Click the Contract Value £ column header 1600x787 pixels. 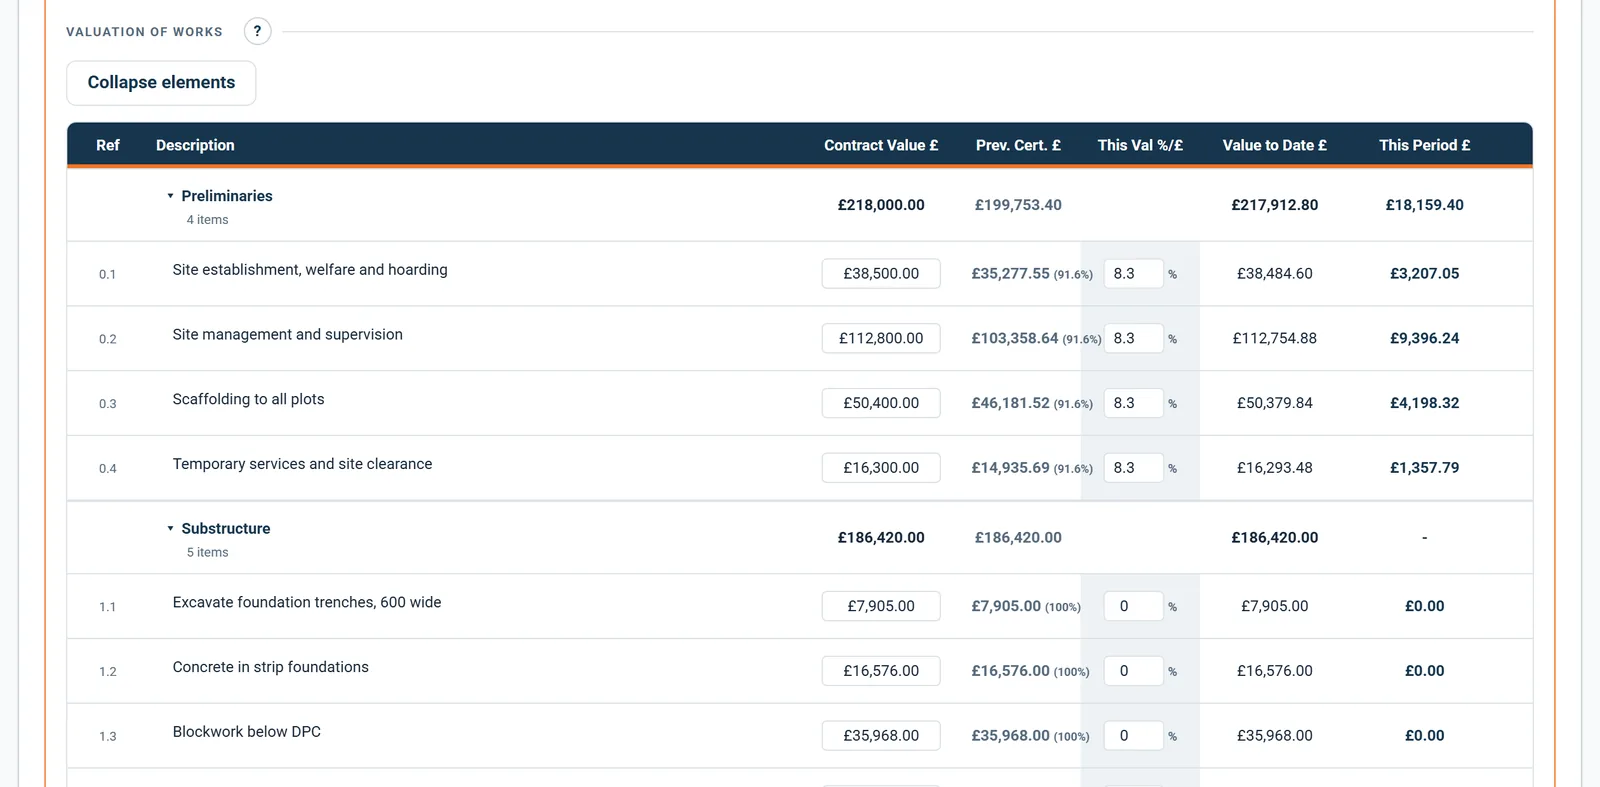[881, 145]
